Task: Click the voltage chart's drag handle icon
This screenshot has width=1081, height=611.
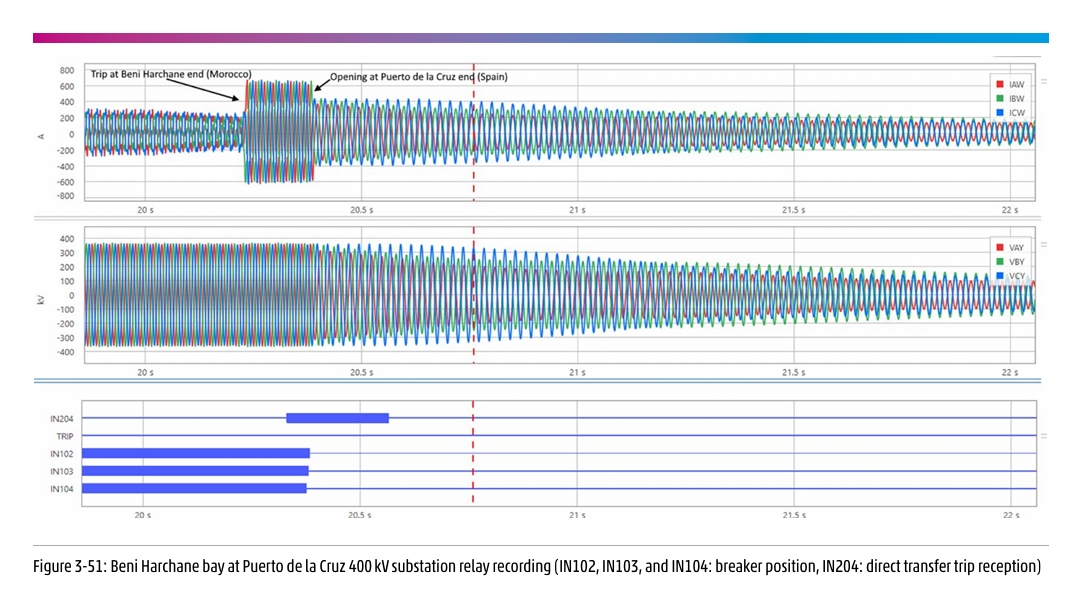Action: click(1044, 244)
